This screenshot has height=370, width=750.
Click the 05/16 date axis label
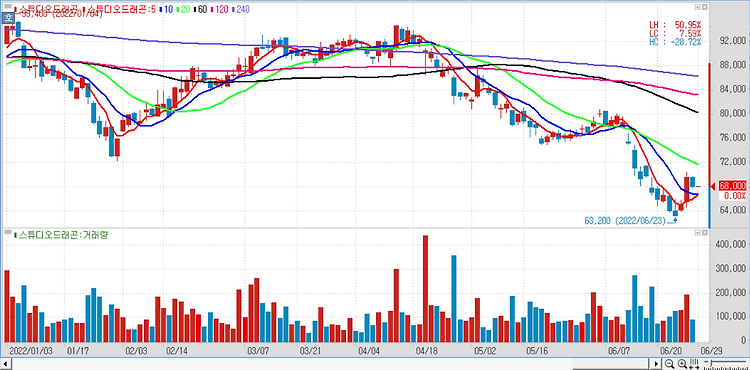coord(537,350)
